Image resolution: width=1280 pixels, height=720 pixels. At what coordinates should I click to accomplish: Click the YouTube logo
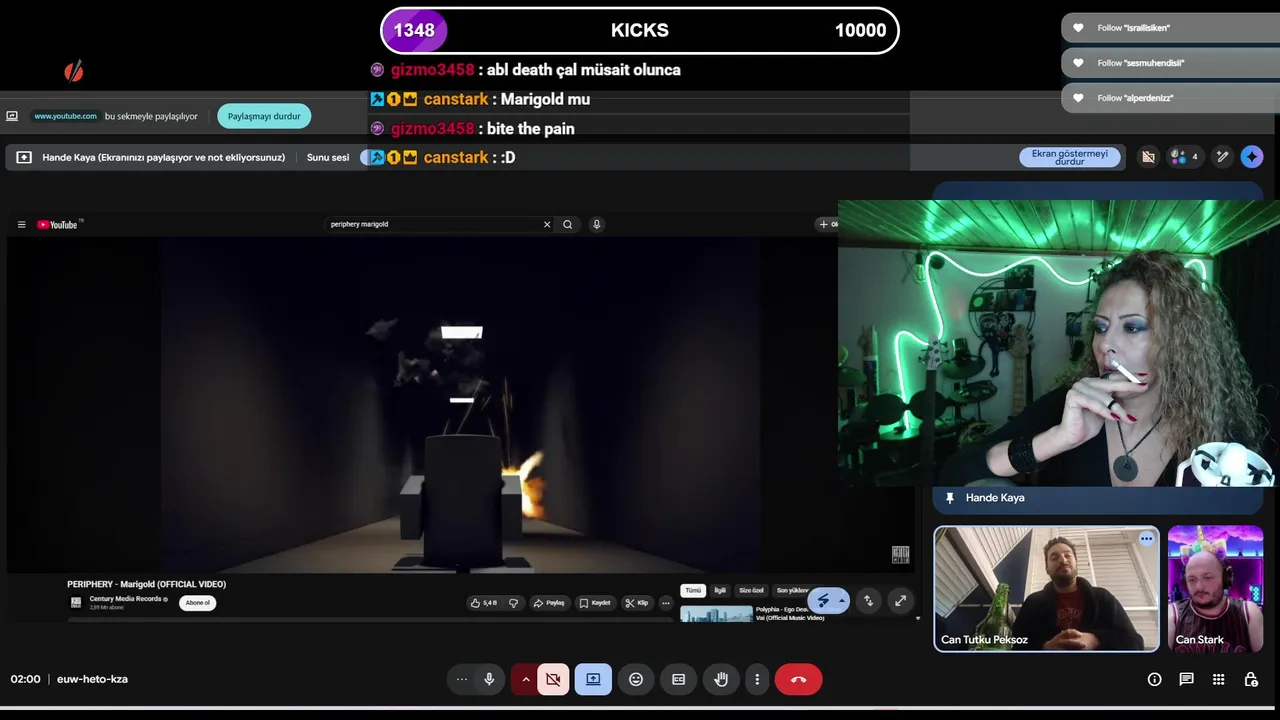pos(58,224)
